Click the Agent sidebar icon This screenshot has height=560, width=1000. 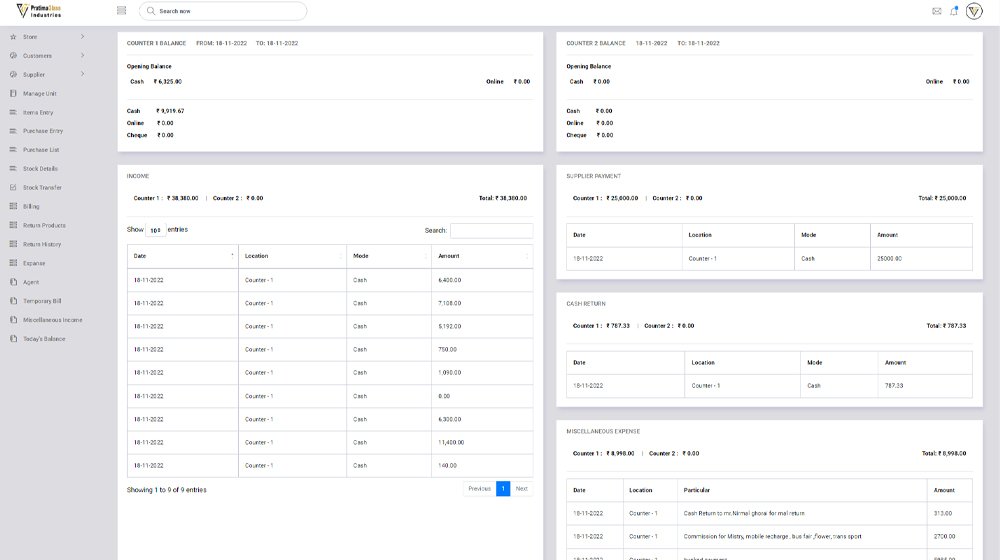[13, 282]
